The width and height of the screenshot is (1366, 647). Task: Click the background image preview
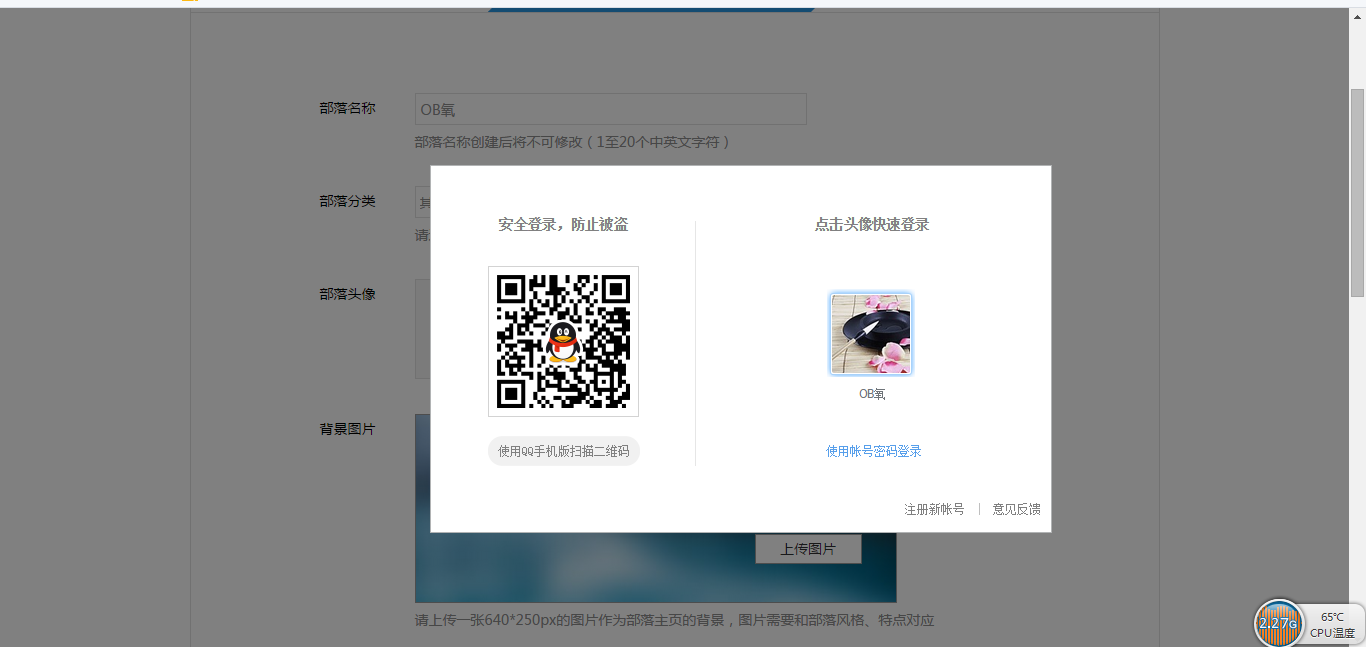[655, 568]
